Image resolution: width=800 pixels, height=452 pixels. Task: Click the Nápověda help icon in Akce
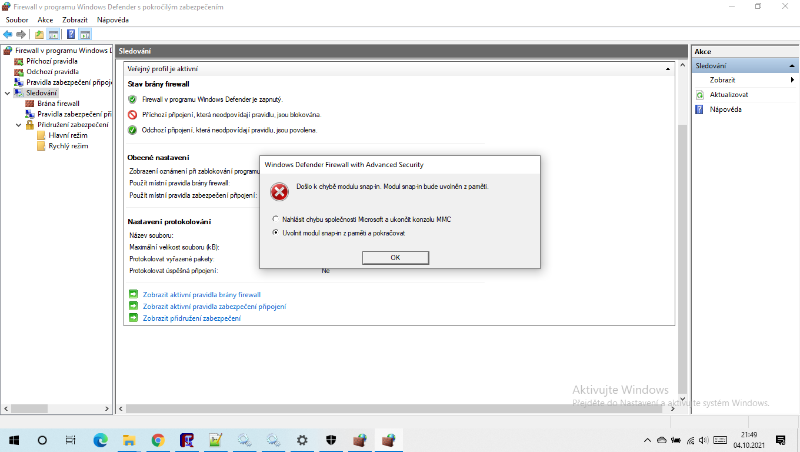699,109
